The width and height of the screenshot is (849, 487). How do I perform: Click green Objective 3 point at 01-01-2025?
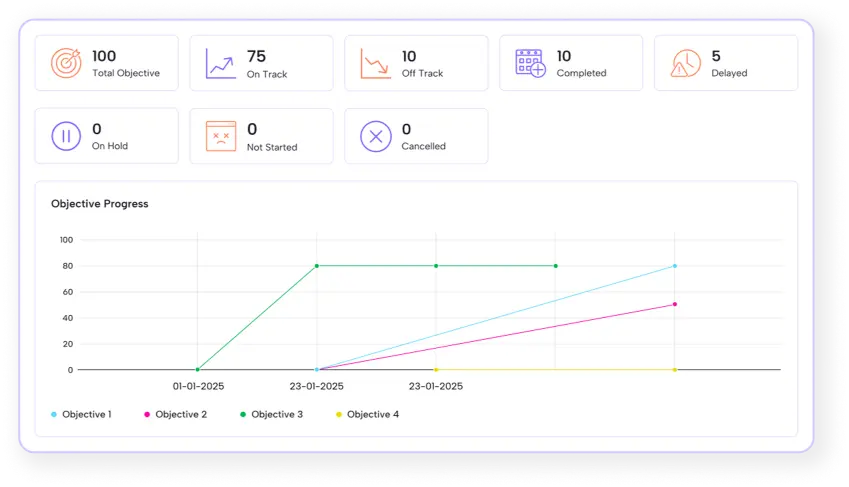point(197,370)
